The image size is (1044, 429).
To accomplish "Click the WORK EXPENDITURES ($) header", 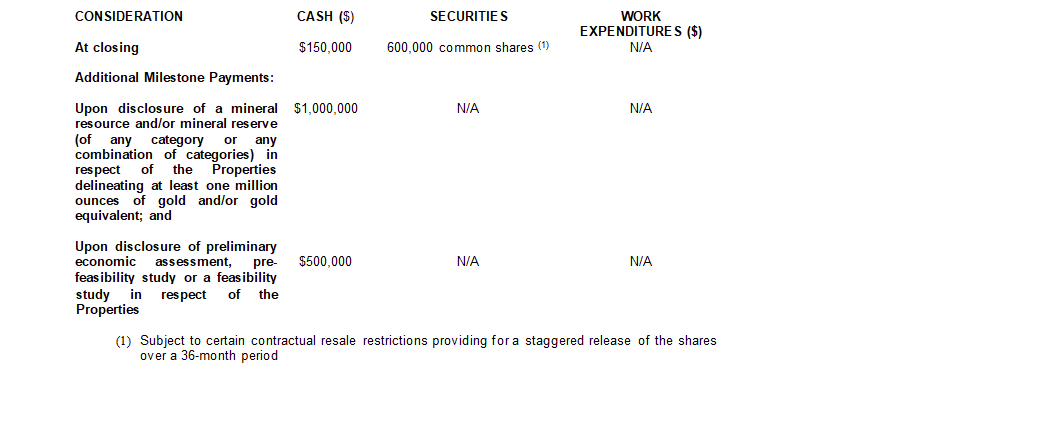I will 641,24.
